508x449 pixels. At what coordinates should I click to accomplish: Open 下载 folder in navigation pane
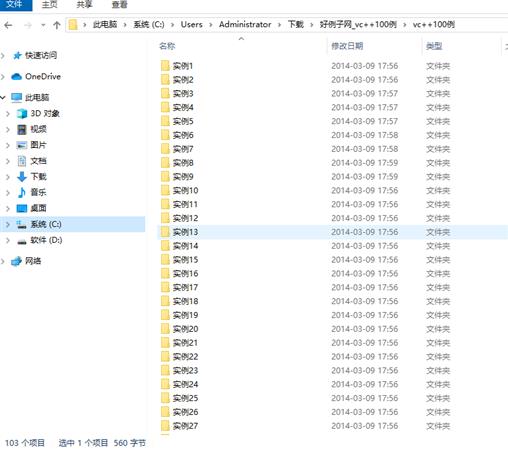click(38, 176)
